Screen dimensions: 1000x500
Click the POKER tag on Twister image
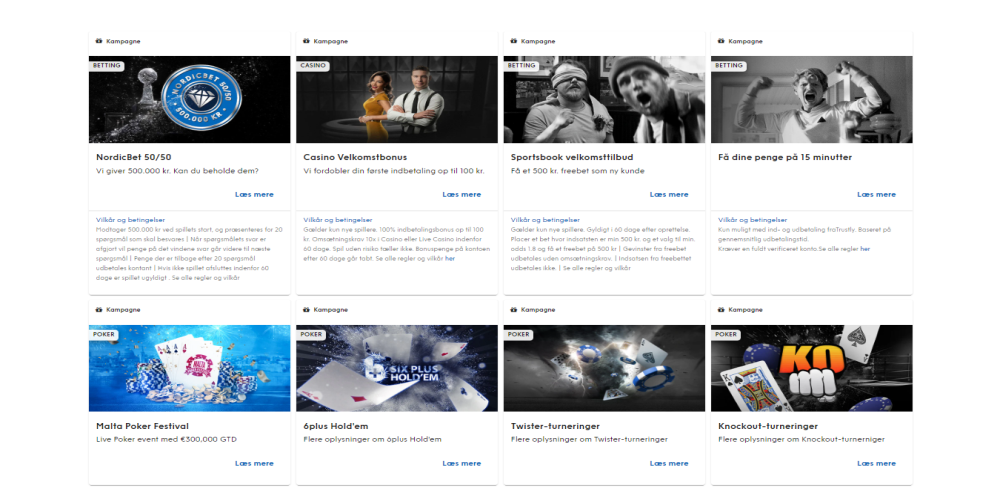(x=518, y=334)
